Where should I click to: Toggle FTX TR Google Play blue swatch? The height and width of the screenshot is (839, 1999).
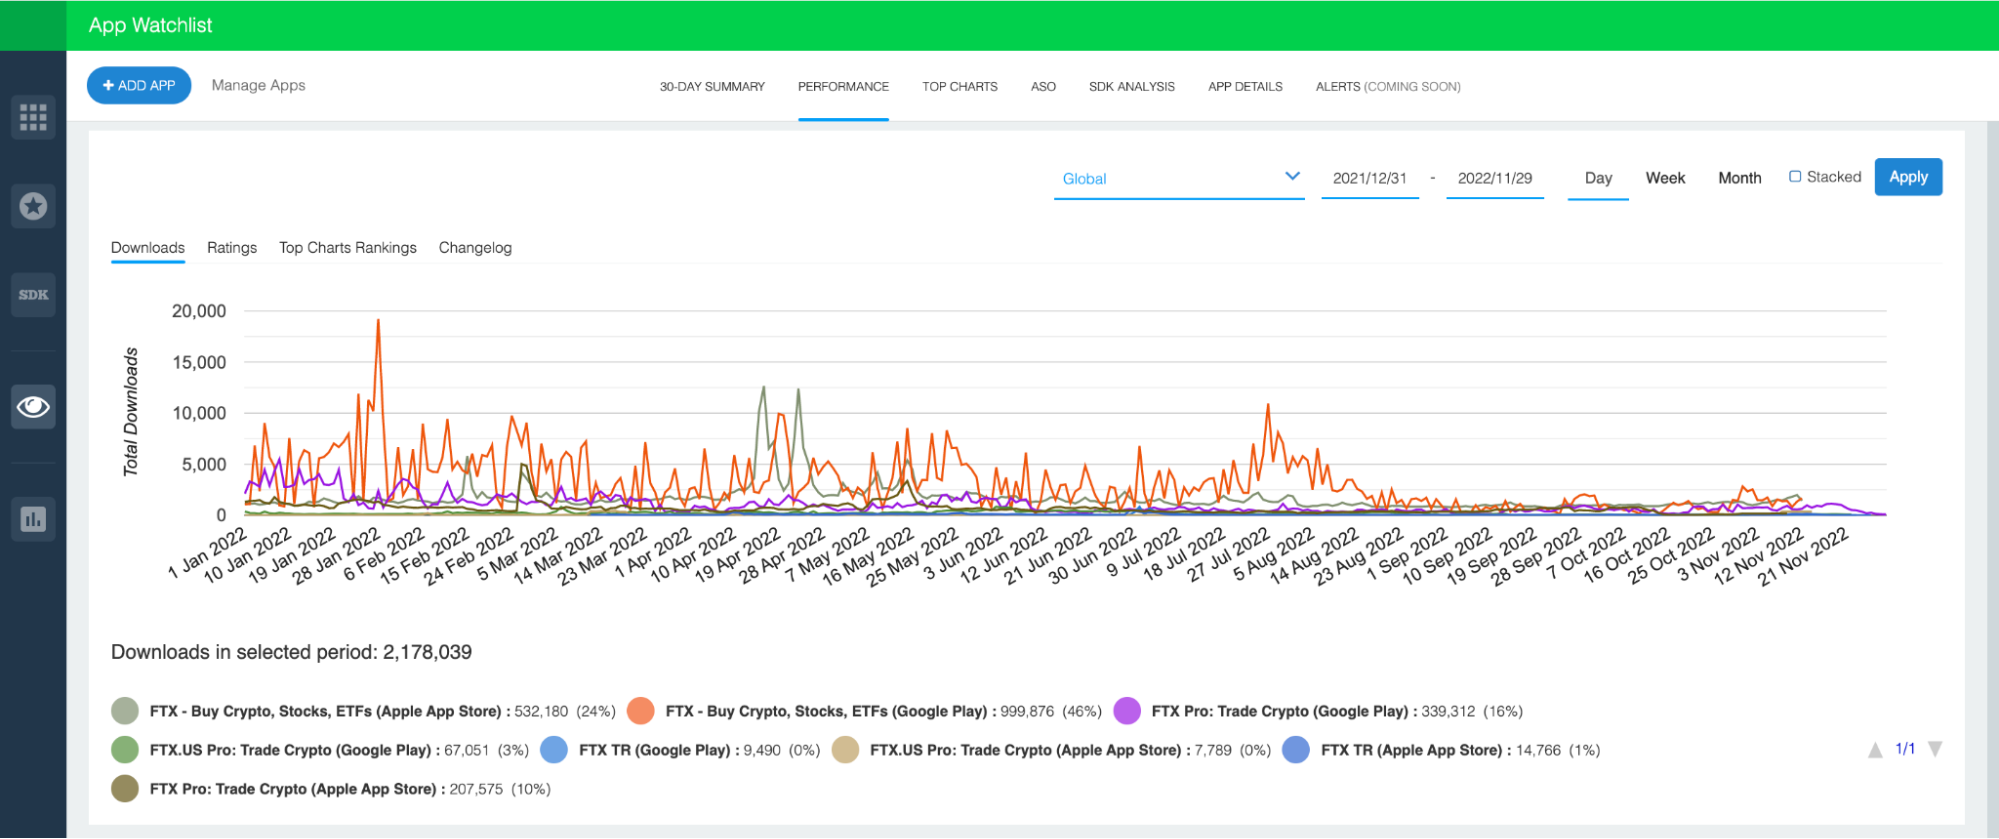pyautogui.click(x=554, y=750)
